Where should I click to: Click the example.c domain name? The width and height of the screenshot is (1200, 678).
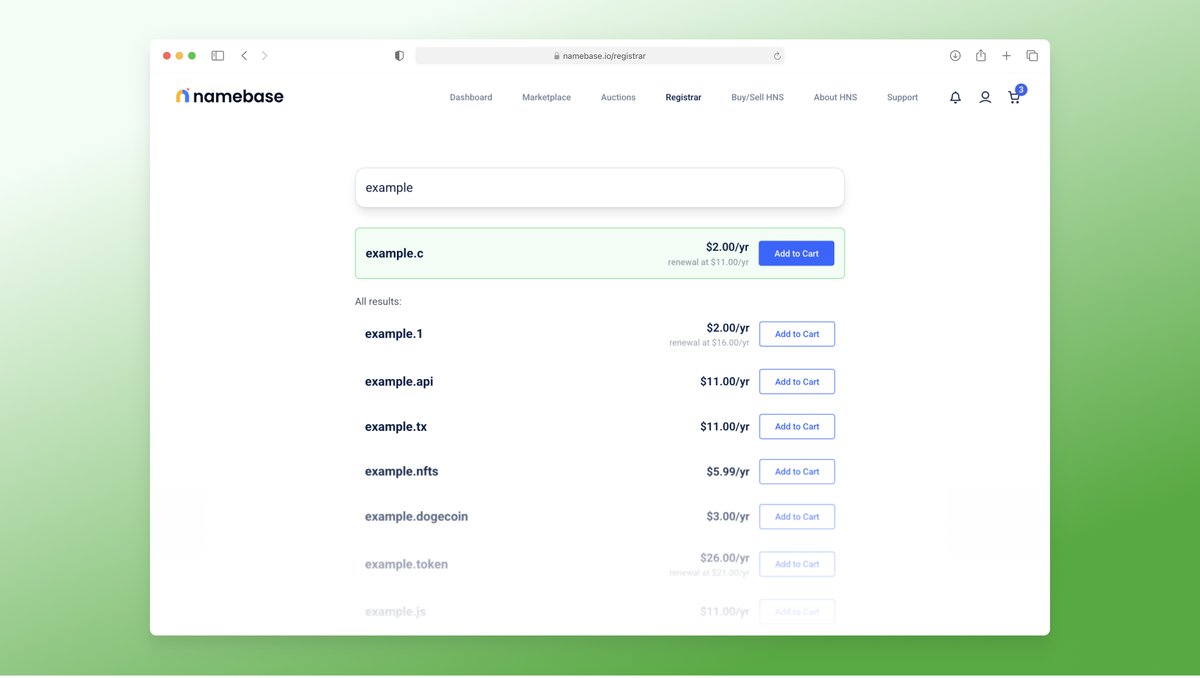[x=394, y=253]
